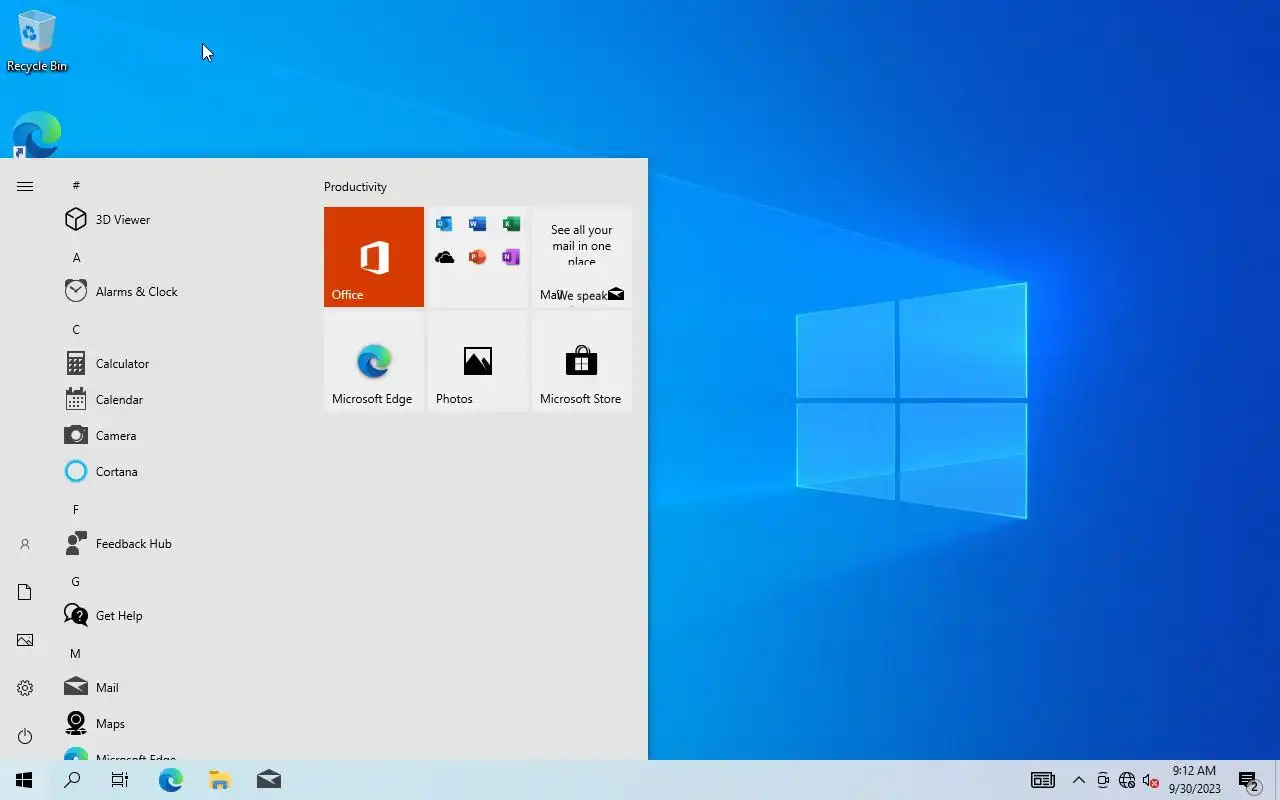Select the Recycle Bin on desktop
The image size is (1280, 800).
37,41
